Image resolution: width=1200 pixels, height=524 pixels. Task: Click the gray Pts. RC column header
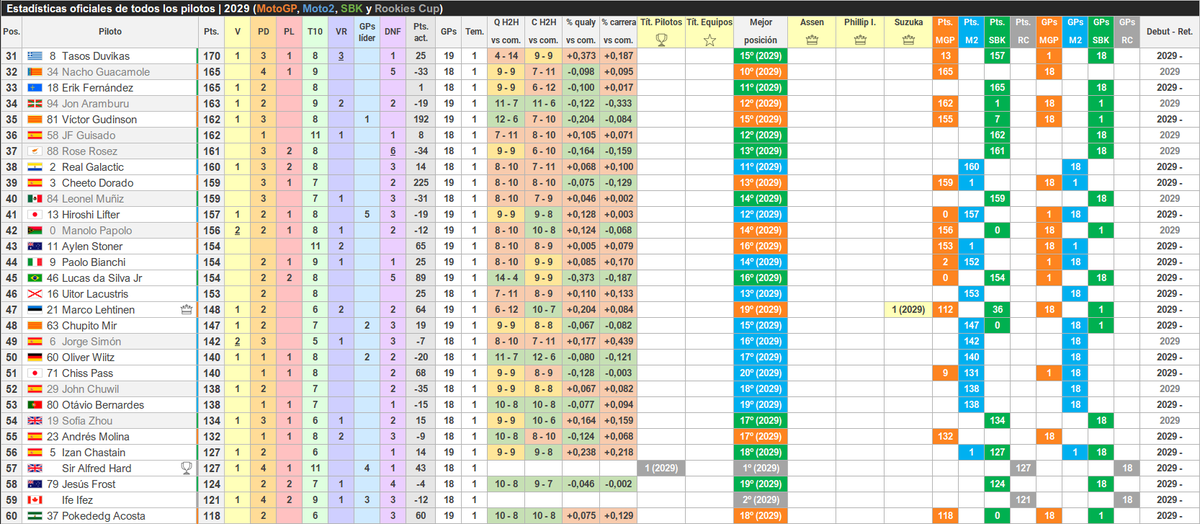tap(1022, 31)
